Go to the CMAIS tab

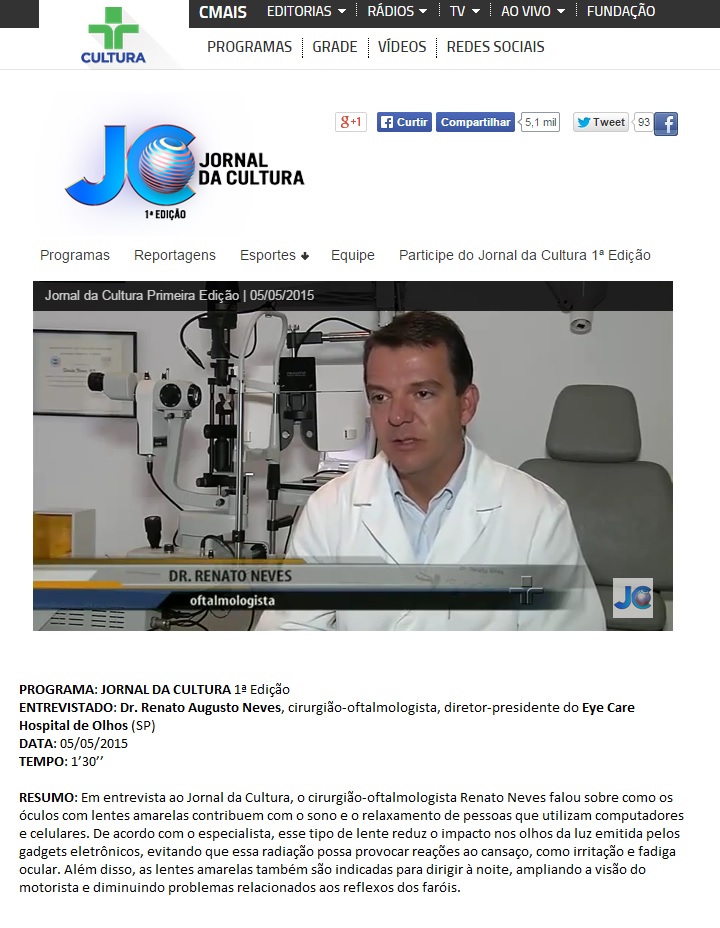pos(223,12)
